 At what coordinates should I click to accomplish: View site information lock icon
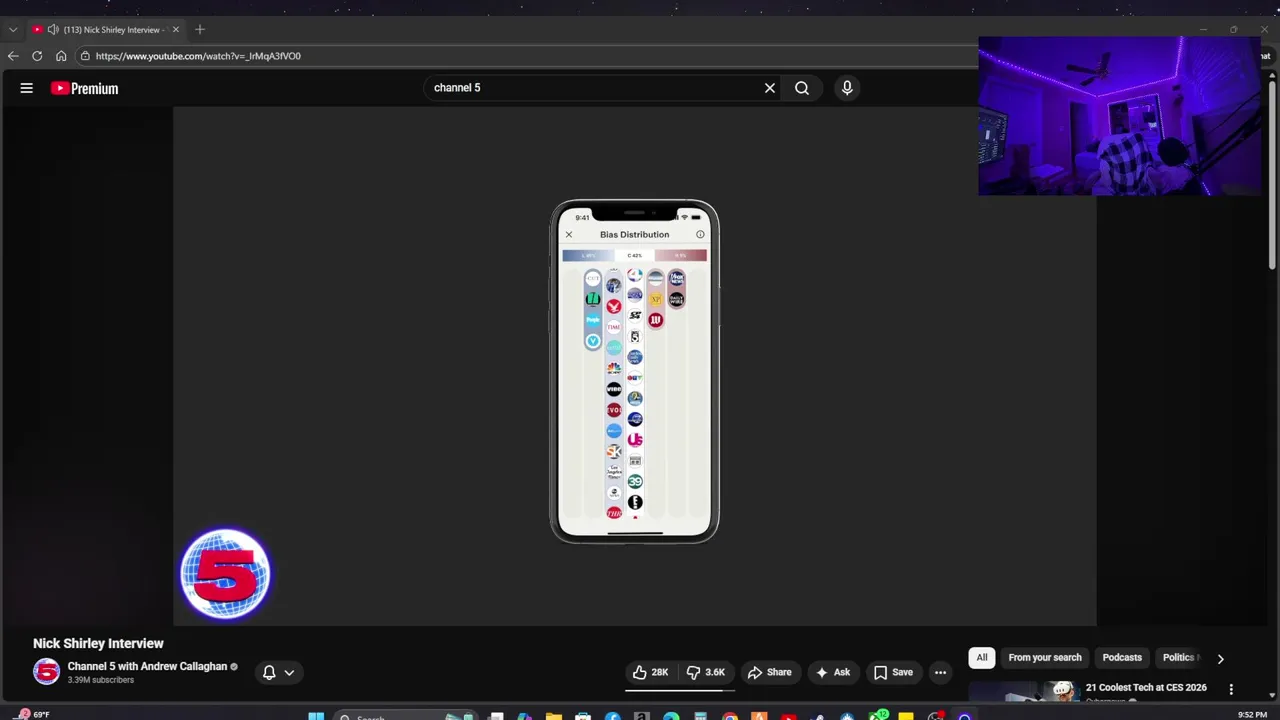[86, 56]
